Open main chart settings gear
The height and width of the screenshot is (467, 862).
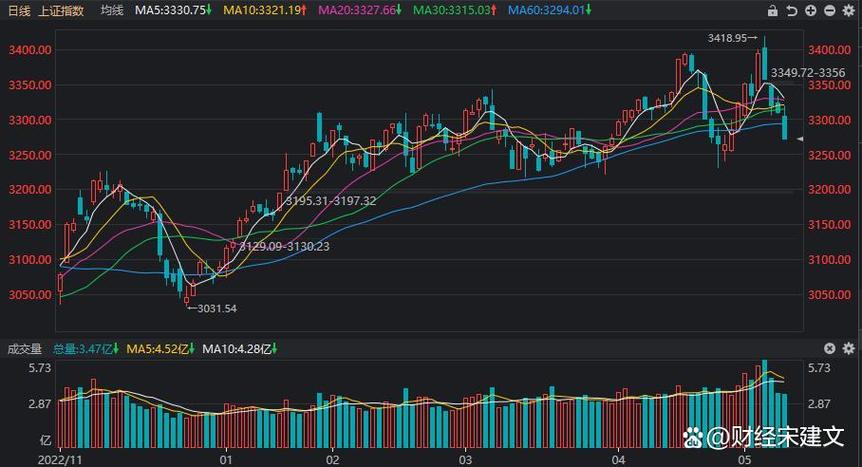coord(849,11)
